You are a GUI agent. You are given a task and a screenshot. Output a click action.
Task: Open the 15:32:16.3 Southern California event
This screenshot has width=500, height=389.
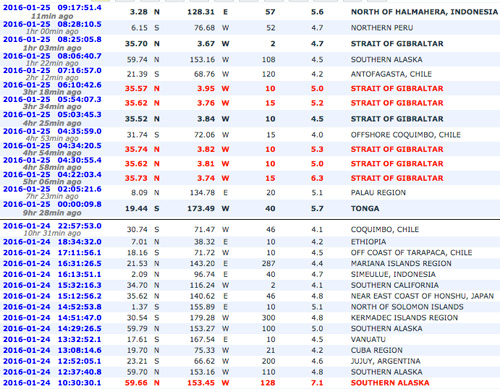coord(52,285)
